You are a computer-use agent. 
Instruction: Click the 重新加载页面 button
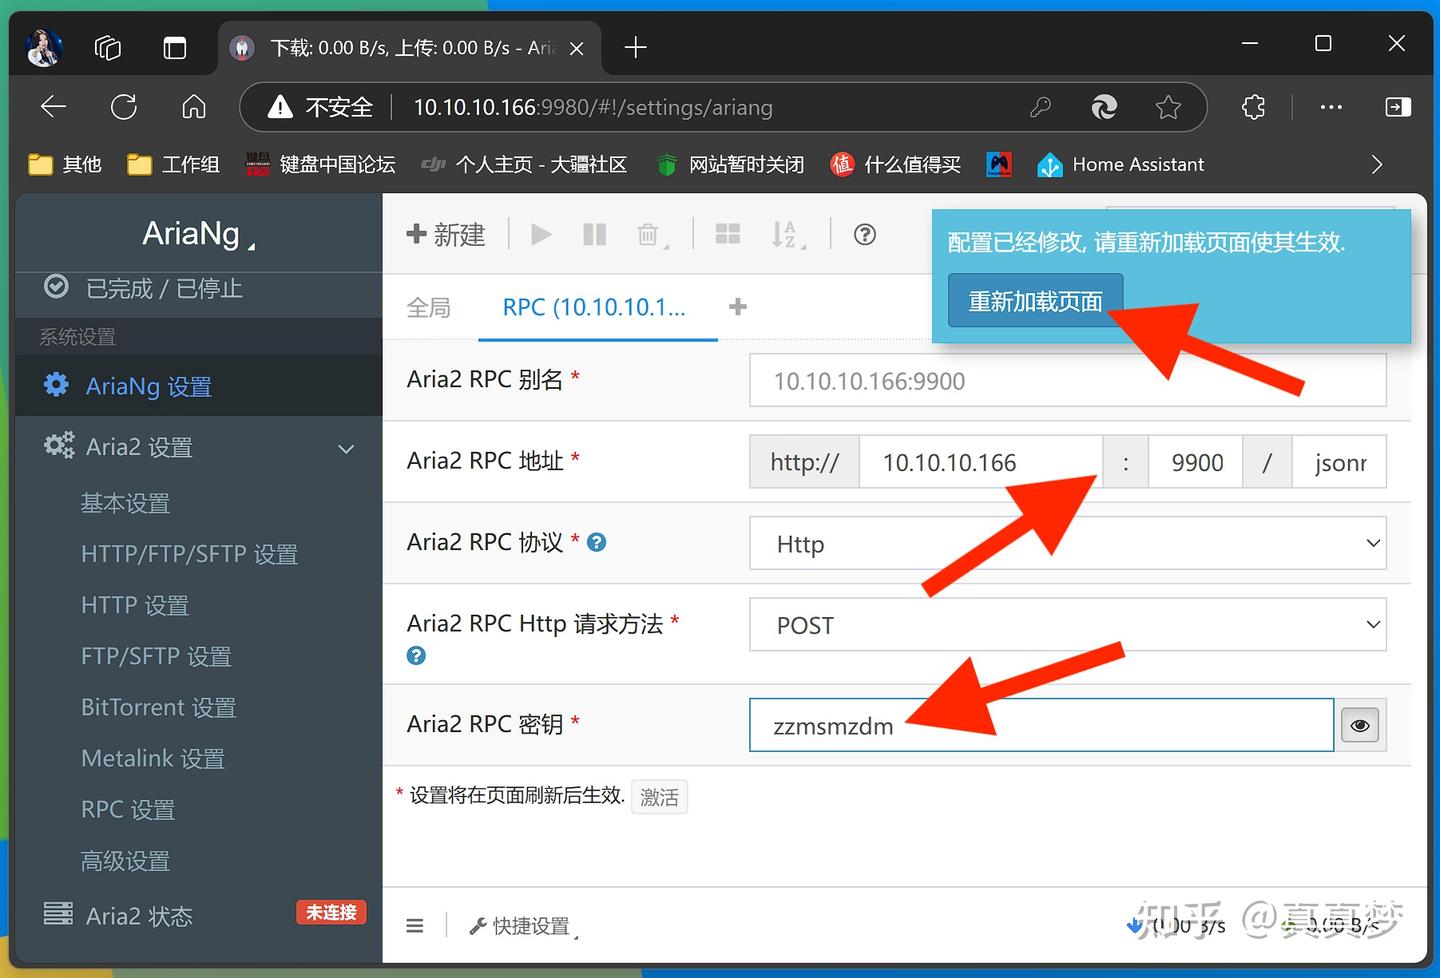pos(1035,299)
